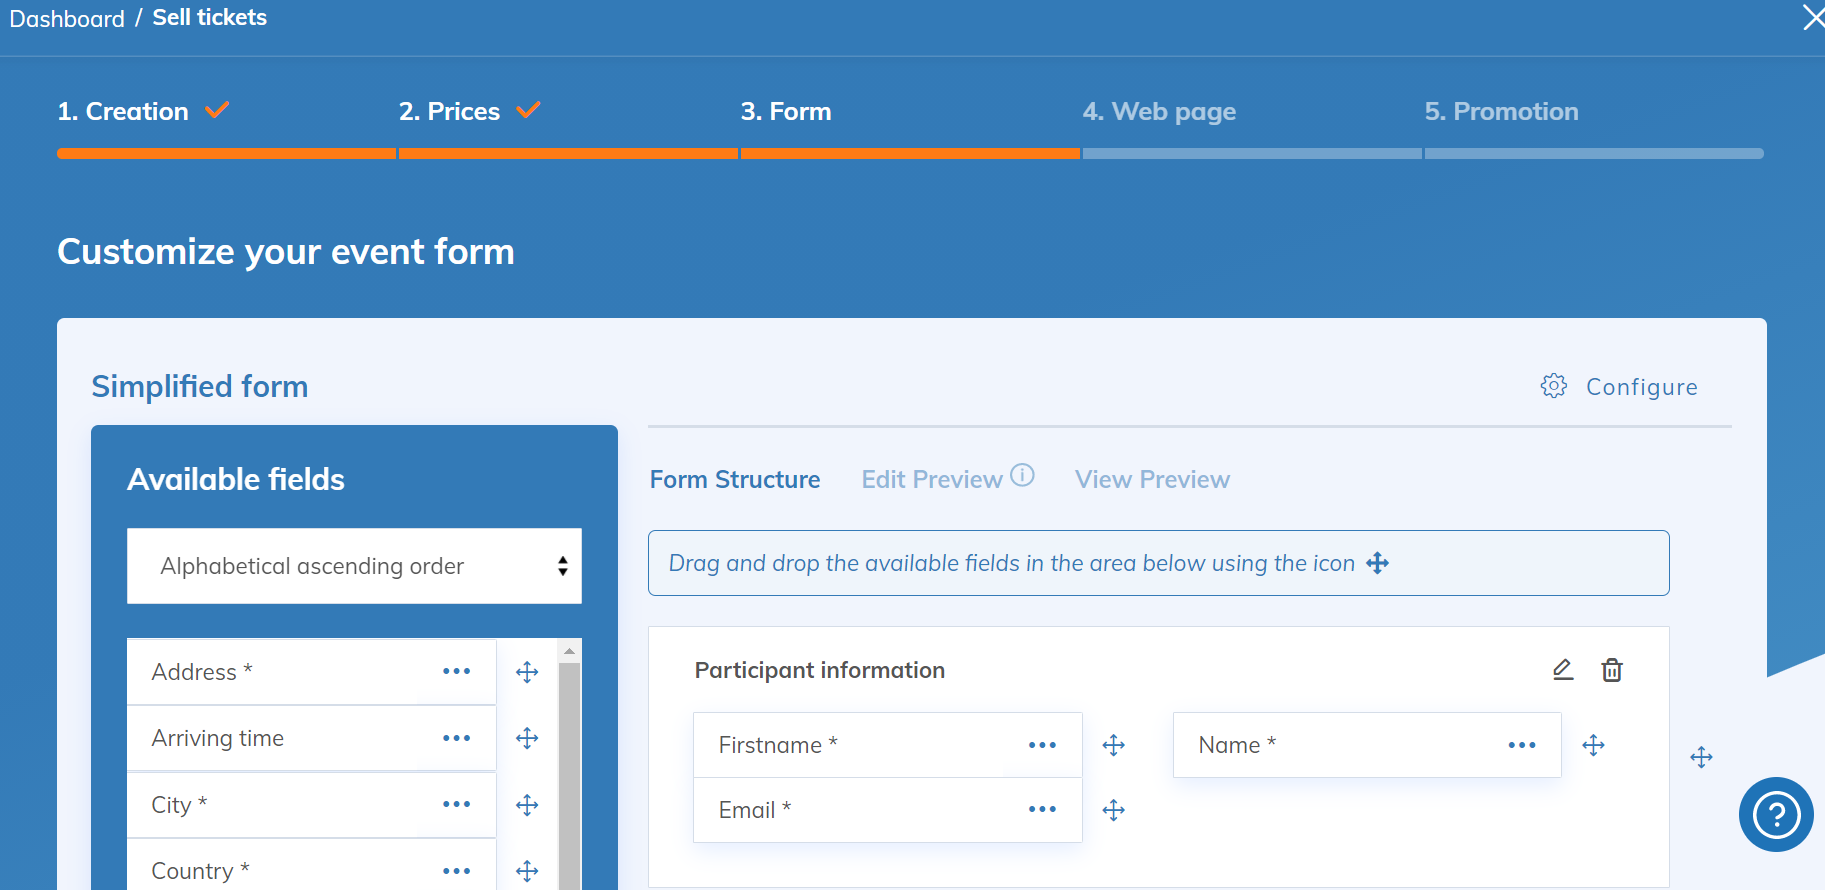The height and width of the screenshot is (890, 1825).
Task: Click the move handle beside the Name field
Action: coord(1593,745)
